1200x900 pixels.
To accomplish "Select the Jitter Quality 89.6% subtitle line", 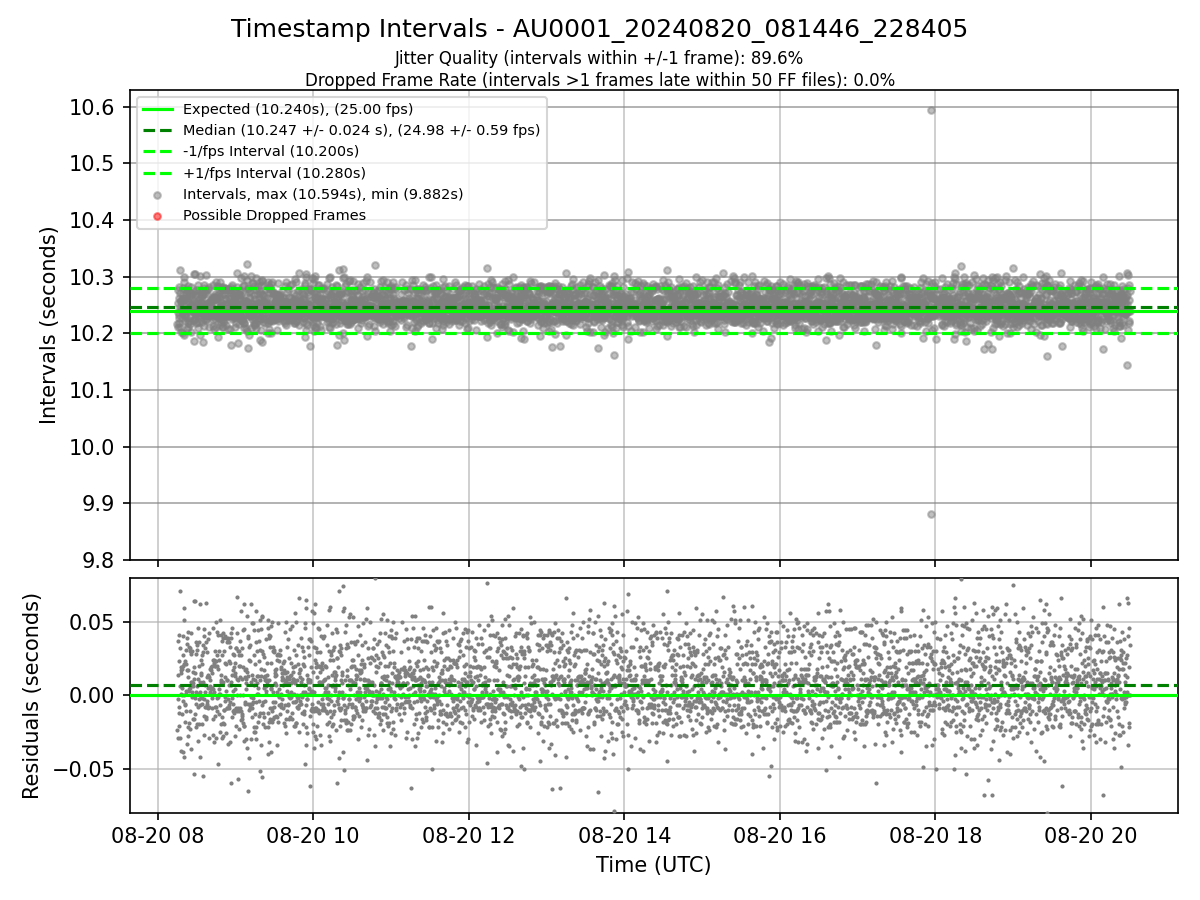I will click(x=599, y=58).
